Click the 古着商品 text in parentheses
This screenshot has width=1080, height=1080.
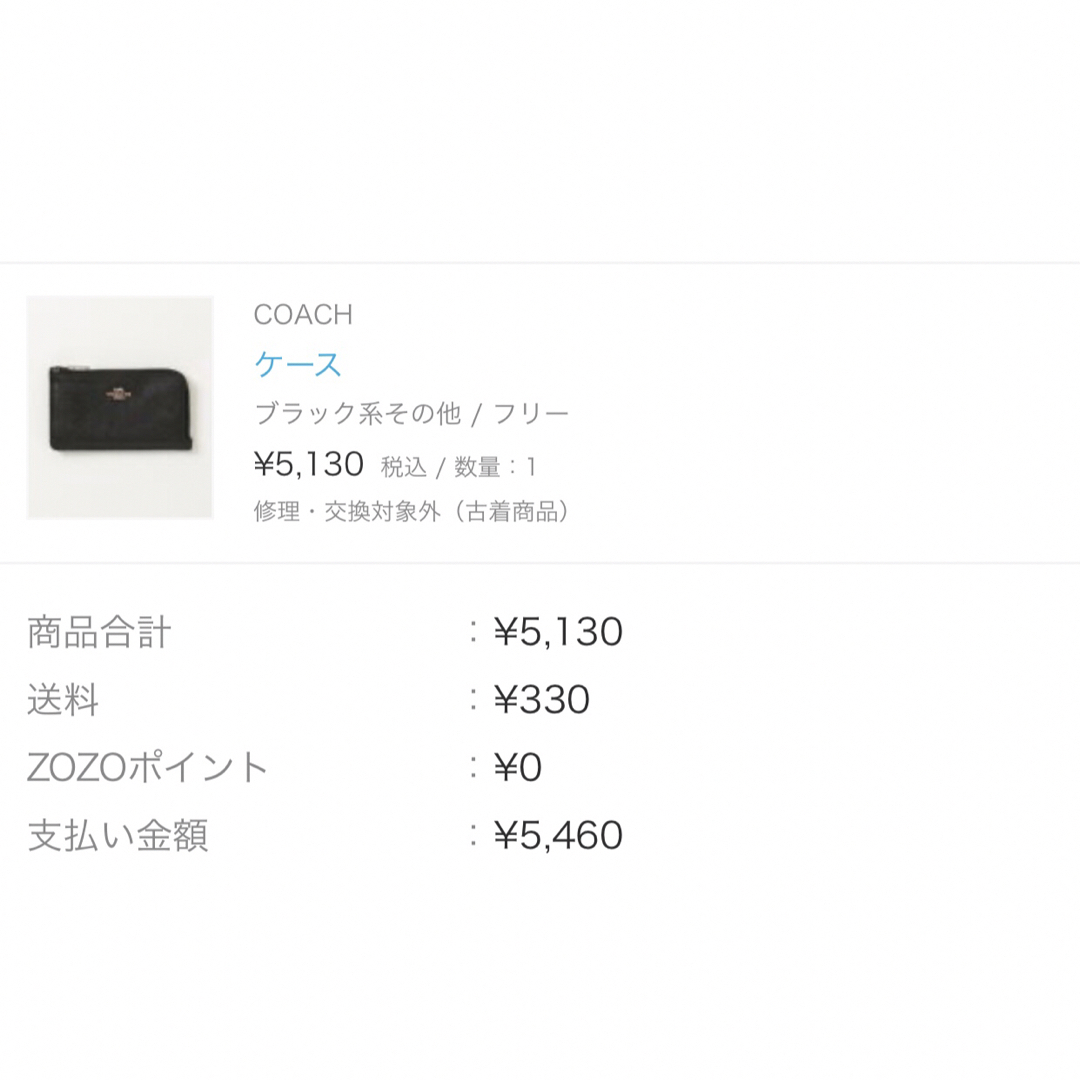pos(511,511)
